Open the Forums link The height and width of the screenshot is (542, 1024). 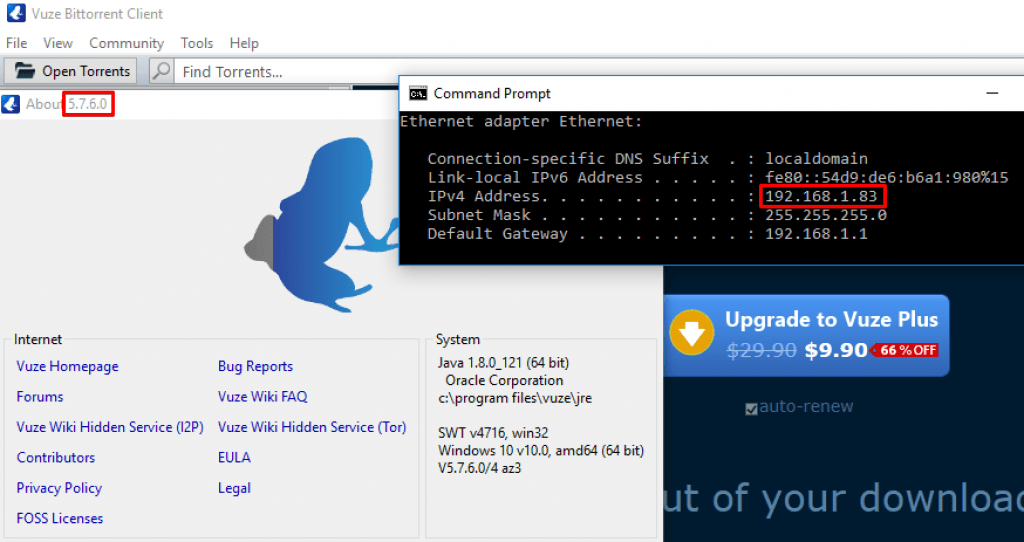tap(40, 396)
